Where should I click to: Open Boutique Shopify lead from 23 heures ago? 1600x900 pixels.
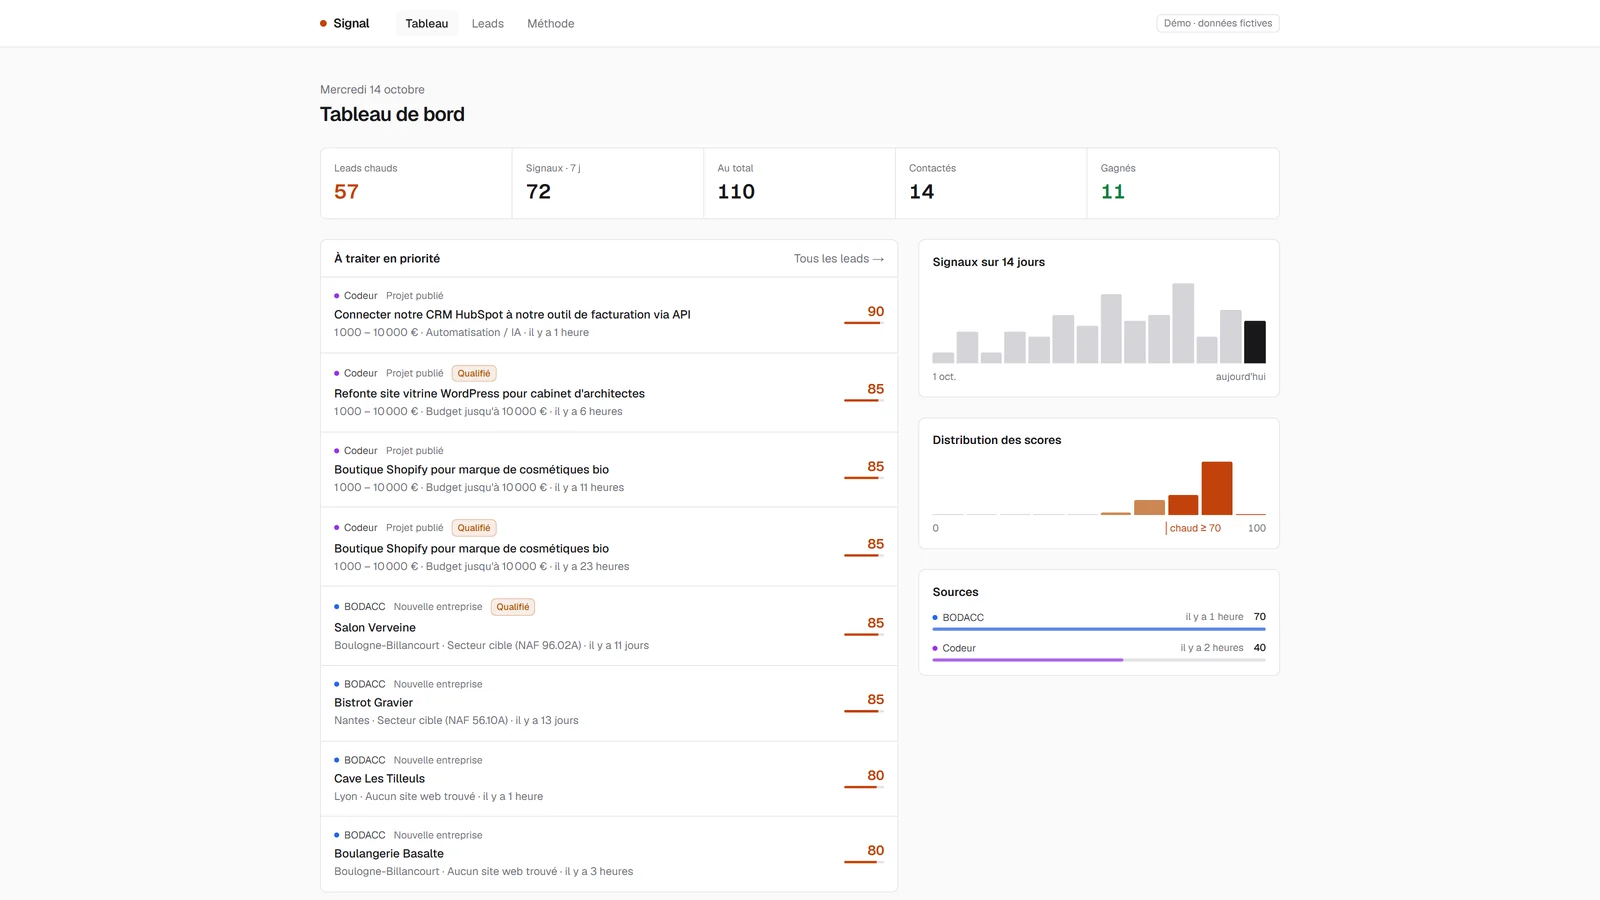(x=609, y=547)
